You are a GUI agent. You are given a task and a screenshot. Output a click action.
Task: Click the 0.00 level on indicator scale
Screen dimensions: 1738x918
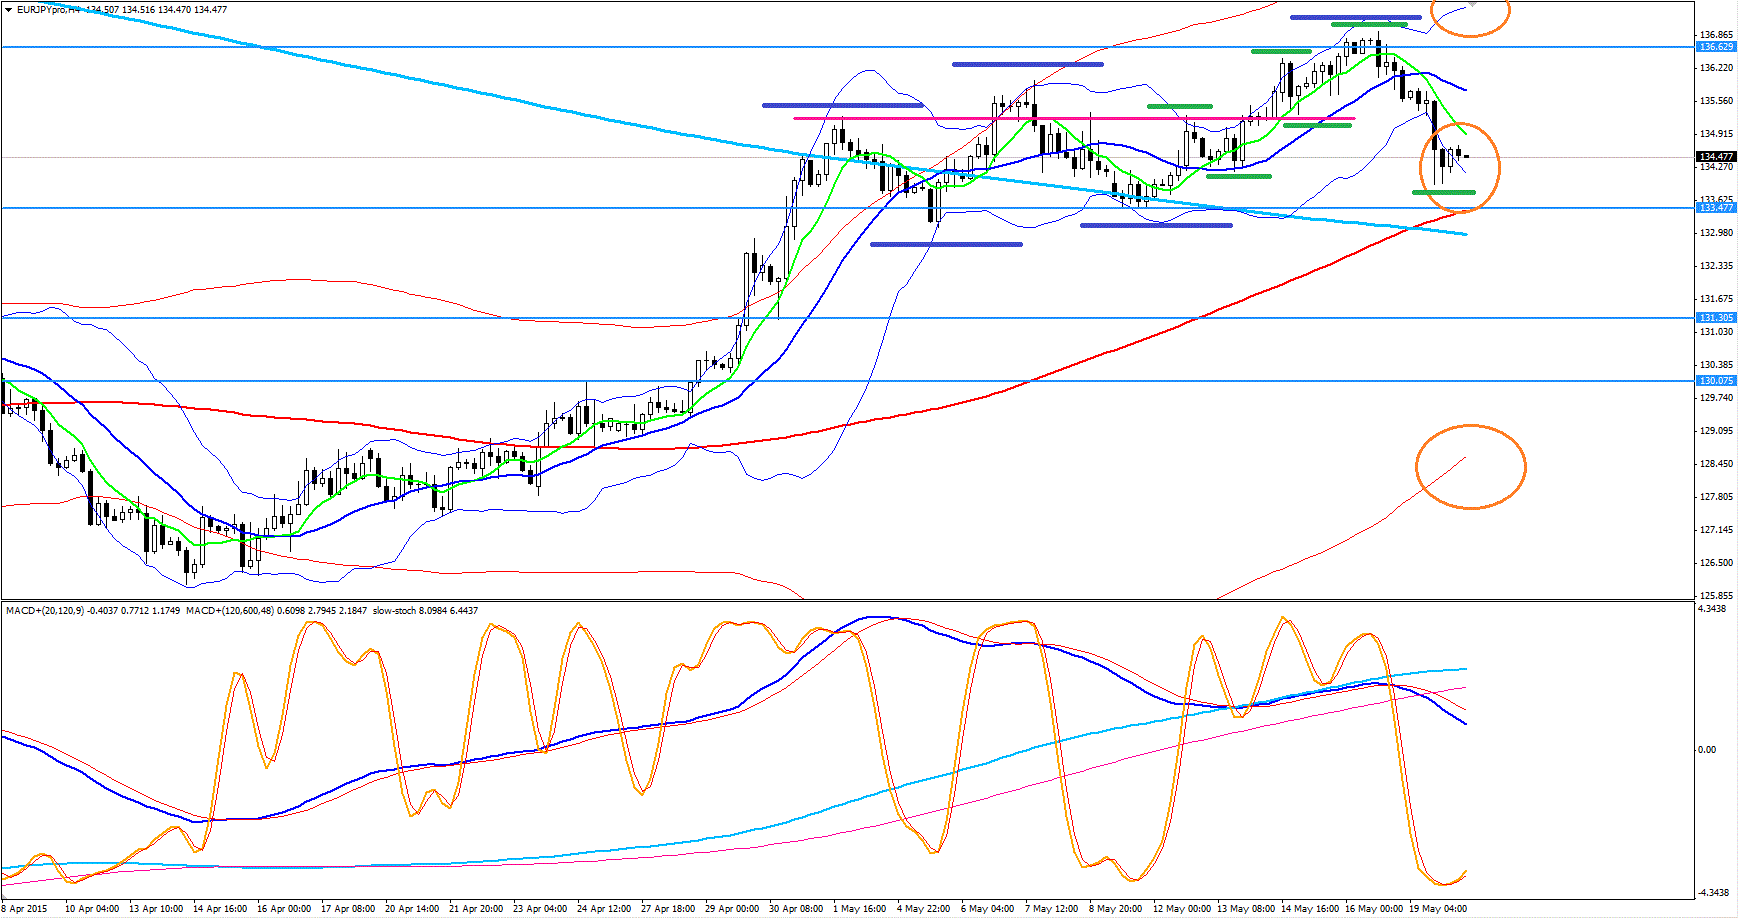pos(1707,749)
